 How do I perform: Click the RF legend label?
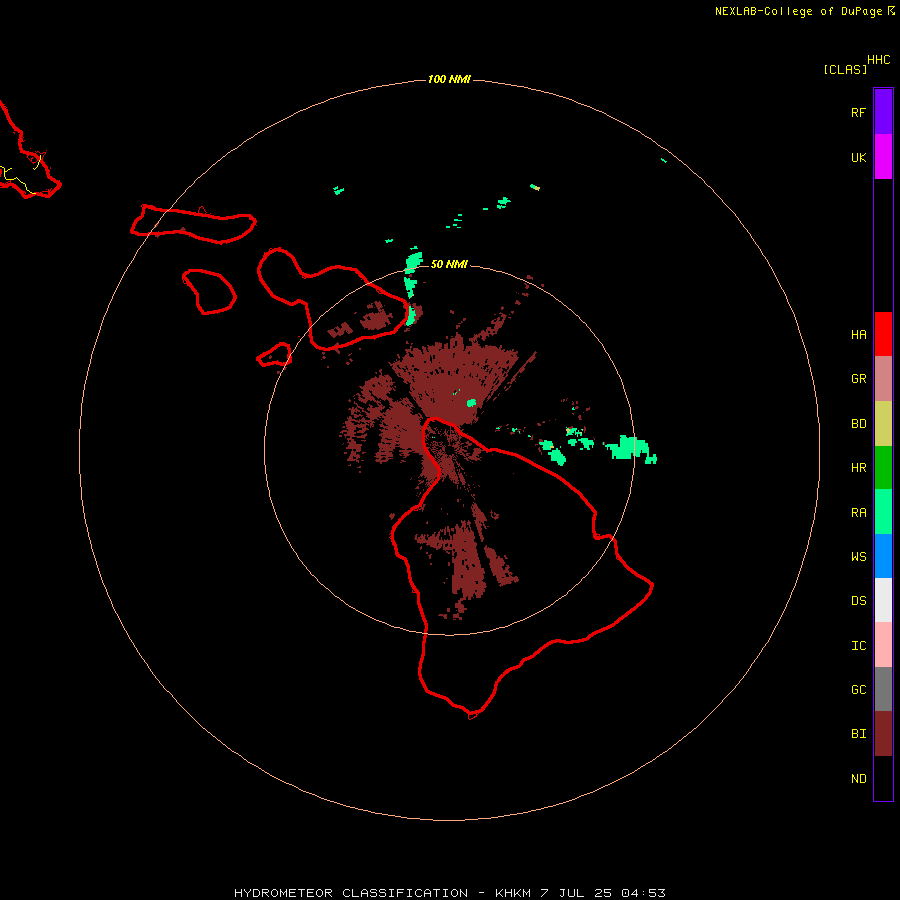click(x=858, y=112)
